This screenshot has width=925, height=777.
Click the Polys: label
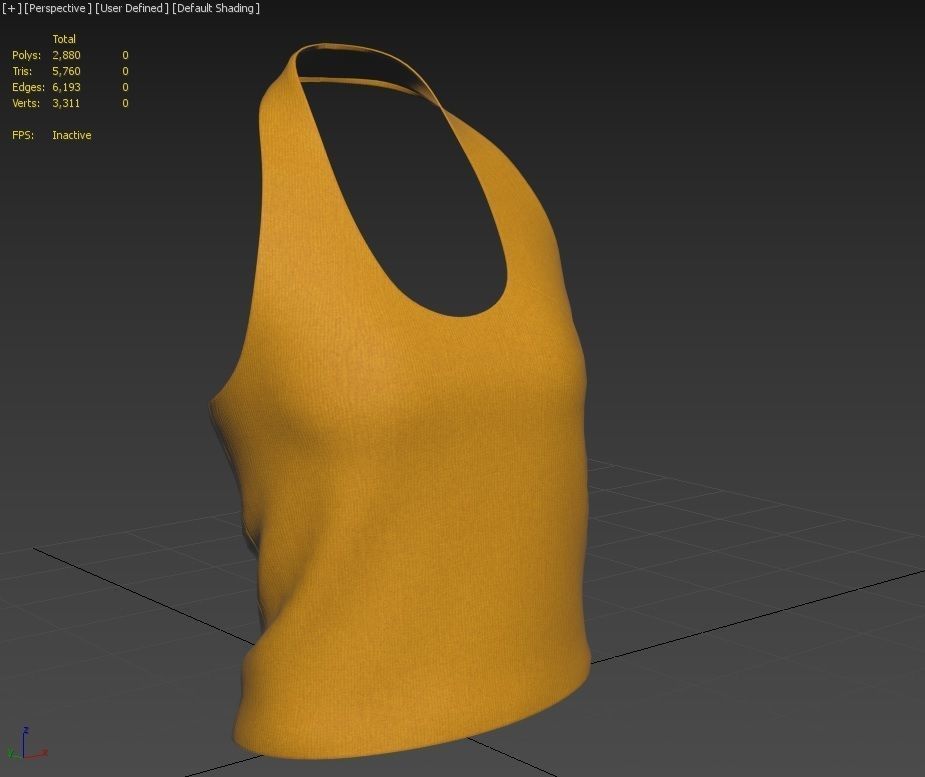point(27,55)
